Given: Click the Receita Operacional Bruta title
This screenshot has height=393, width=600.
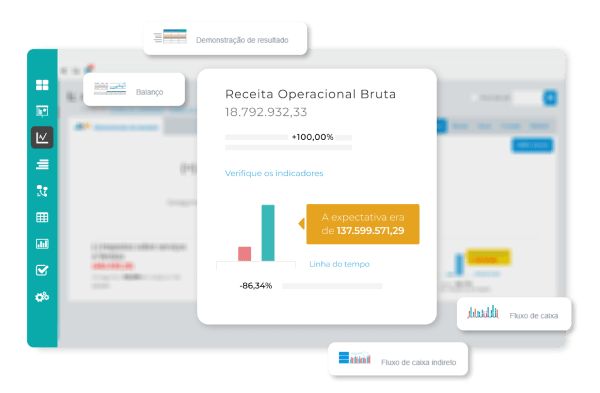Looking at the screenshot, I should pyautogui.click(x=310, y=94).
